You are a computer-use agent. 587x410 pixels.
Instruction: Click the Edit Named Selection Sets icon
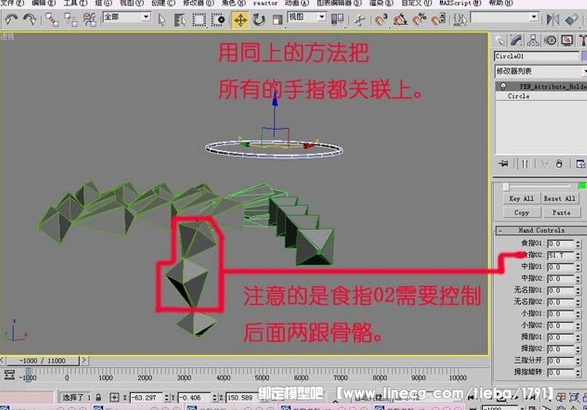[x=460, y=19]
